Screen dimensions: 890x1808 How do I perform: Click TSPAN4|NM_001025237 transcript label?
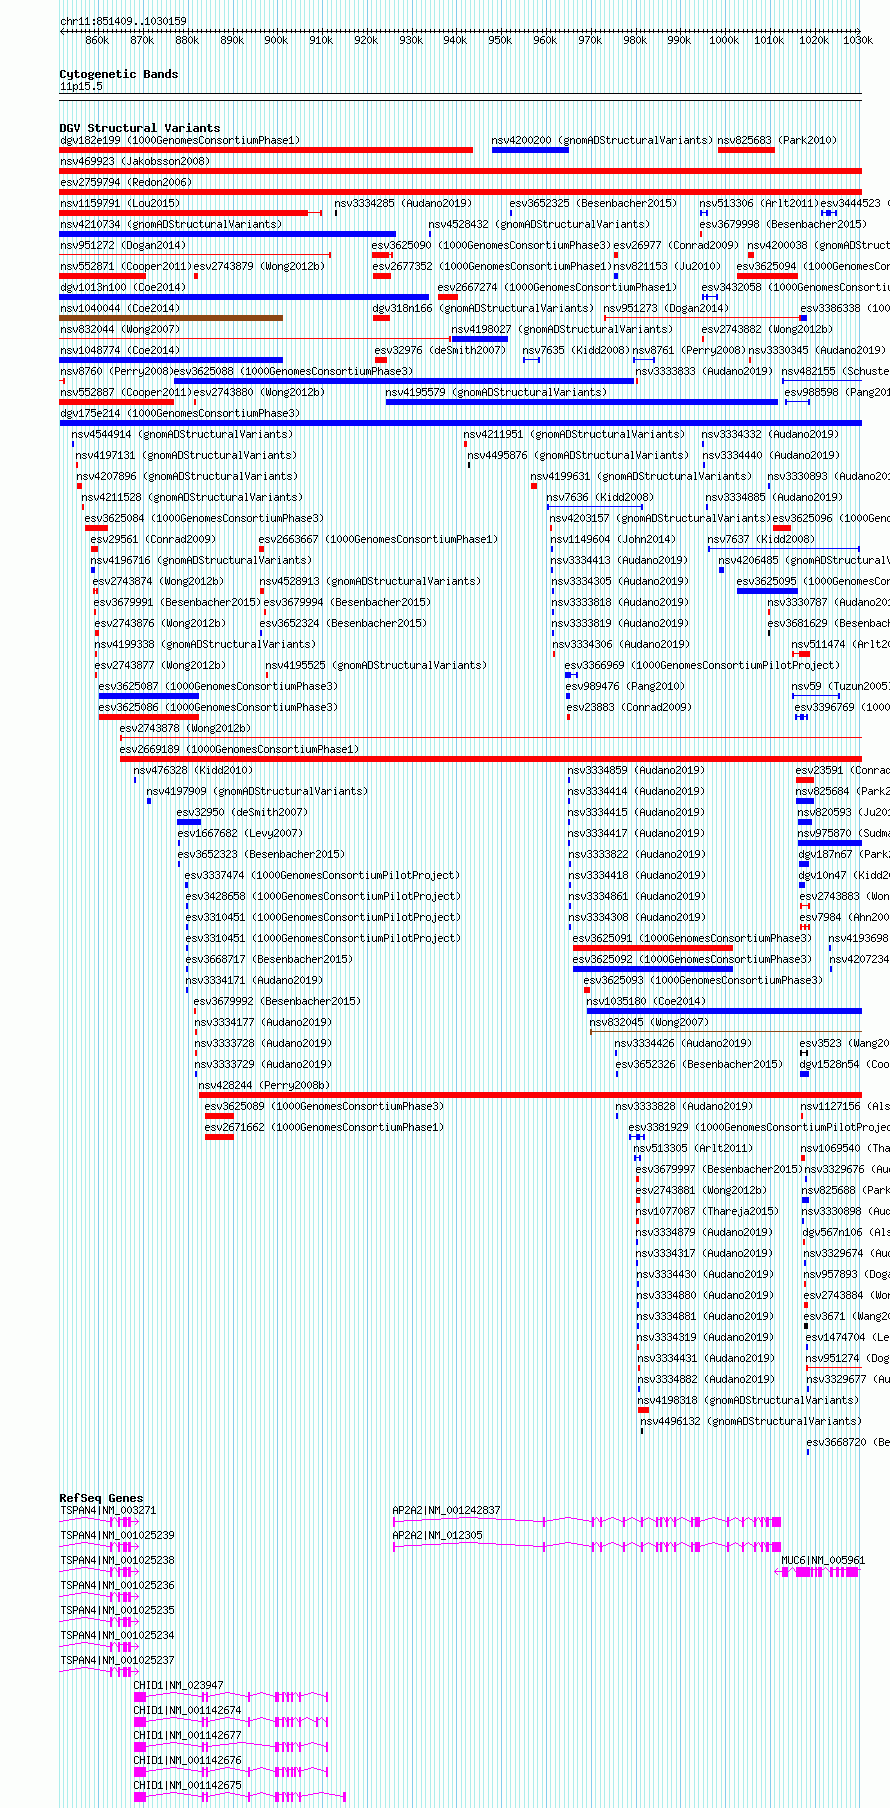pos(117,1660)
